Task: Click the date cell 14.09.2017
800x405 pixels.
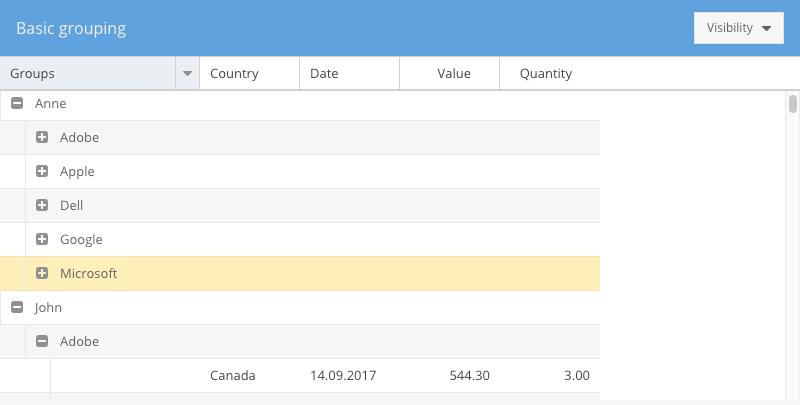Action: pos(349,375)
